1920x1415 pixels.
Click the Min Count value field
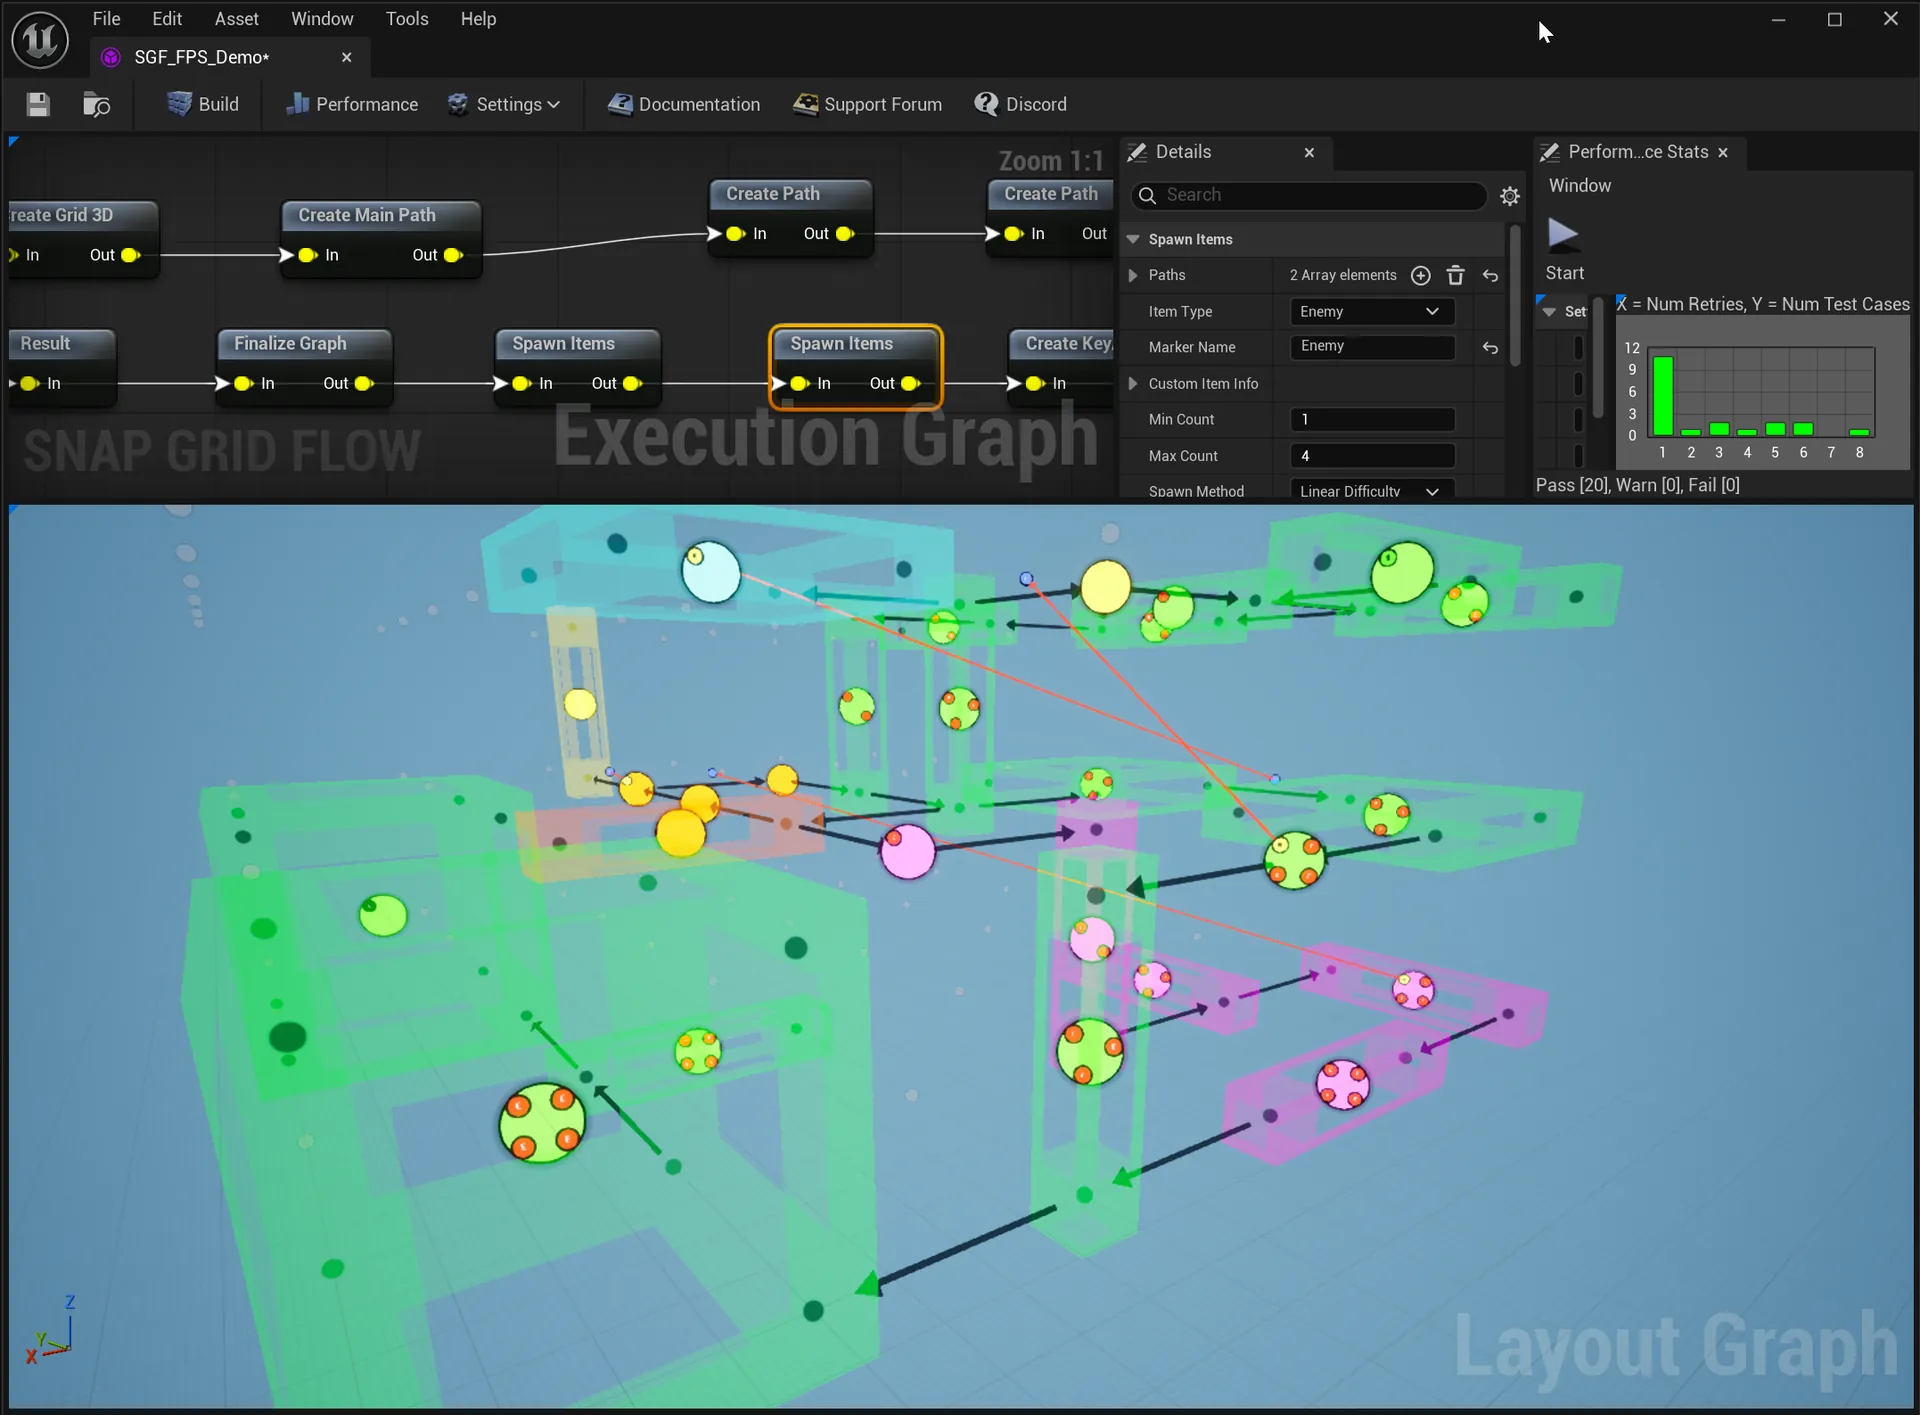(1371, 420)
